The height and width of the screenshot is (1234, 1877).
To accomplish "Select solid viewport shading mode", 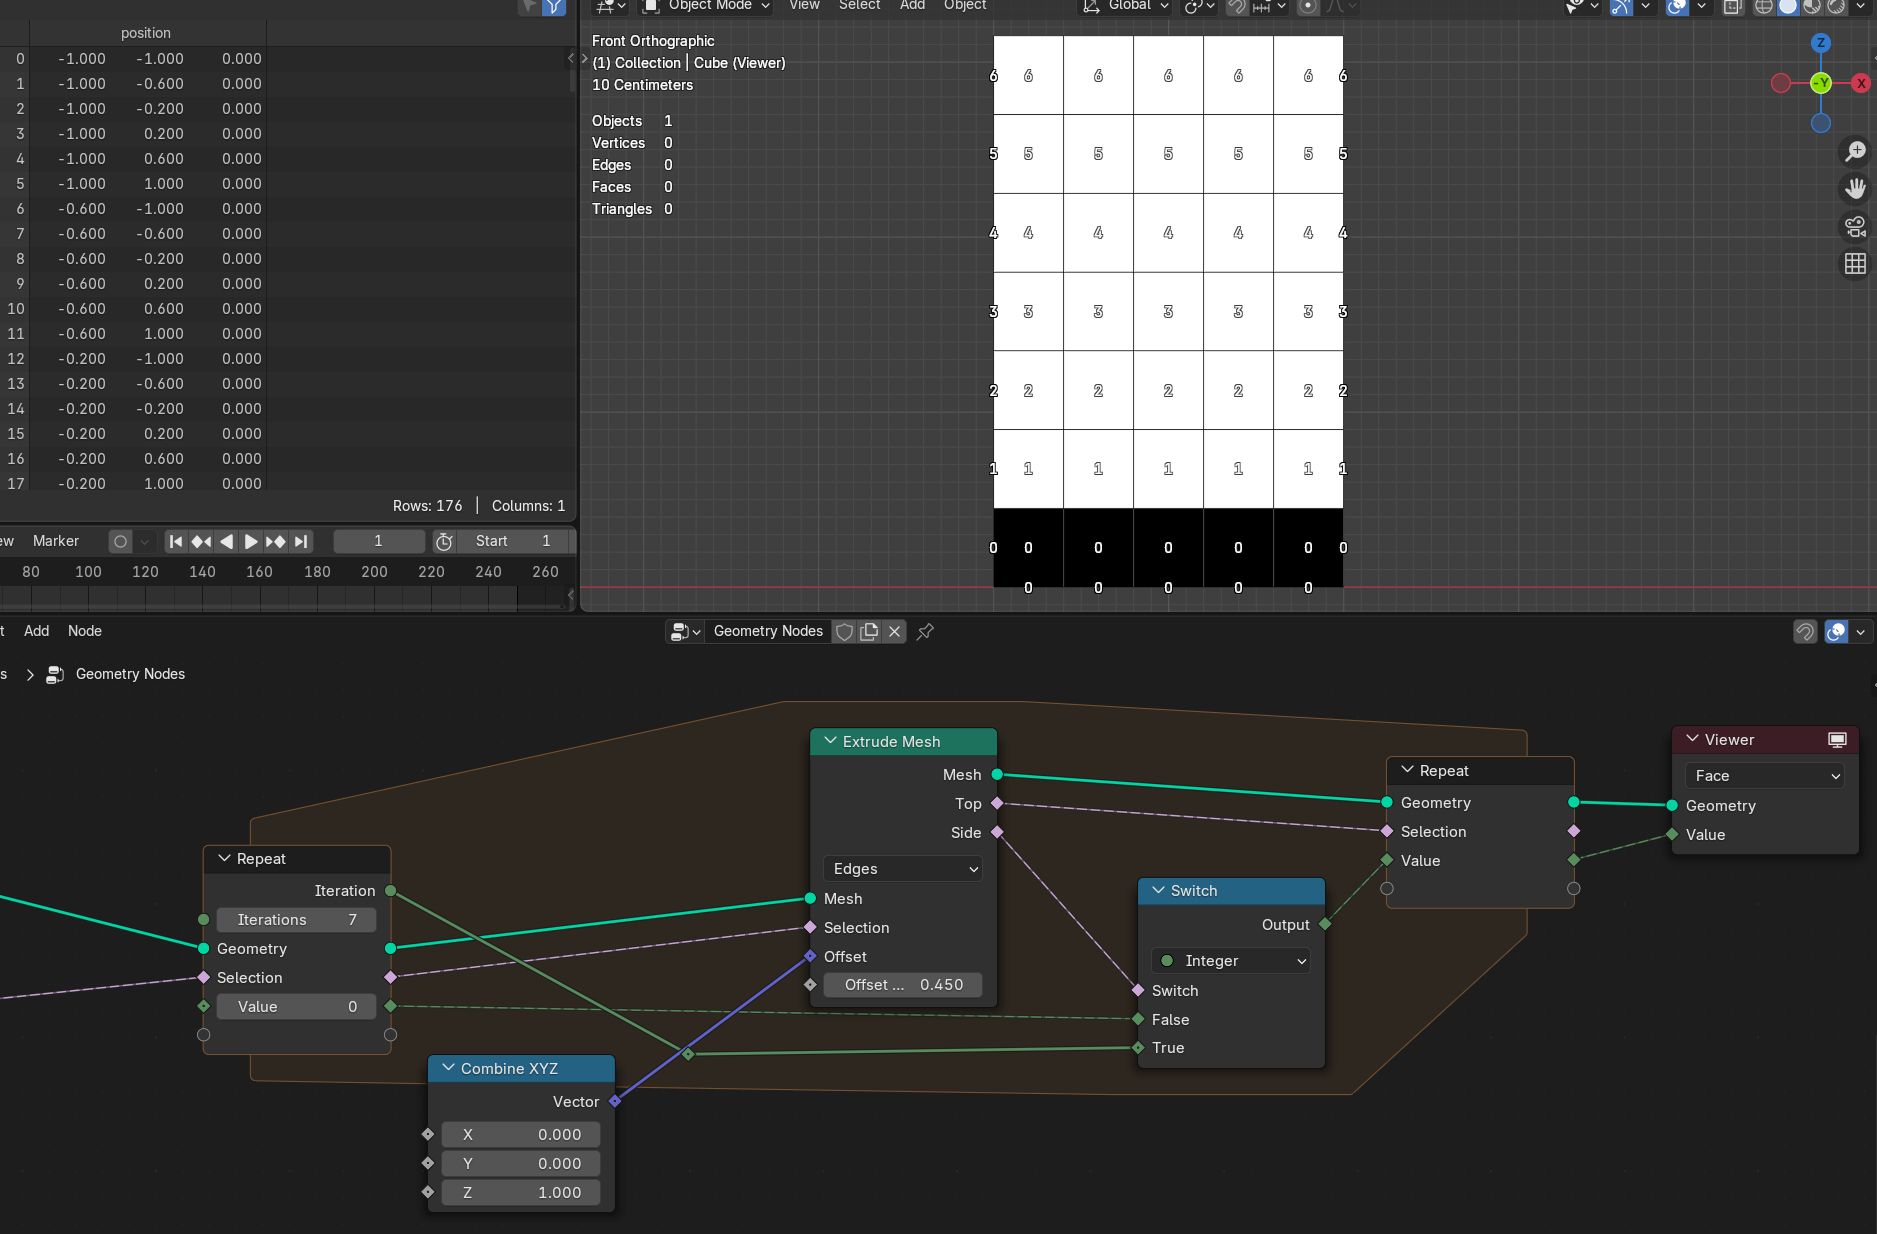I will coord(1788,6).
